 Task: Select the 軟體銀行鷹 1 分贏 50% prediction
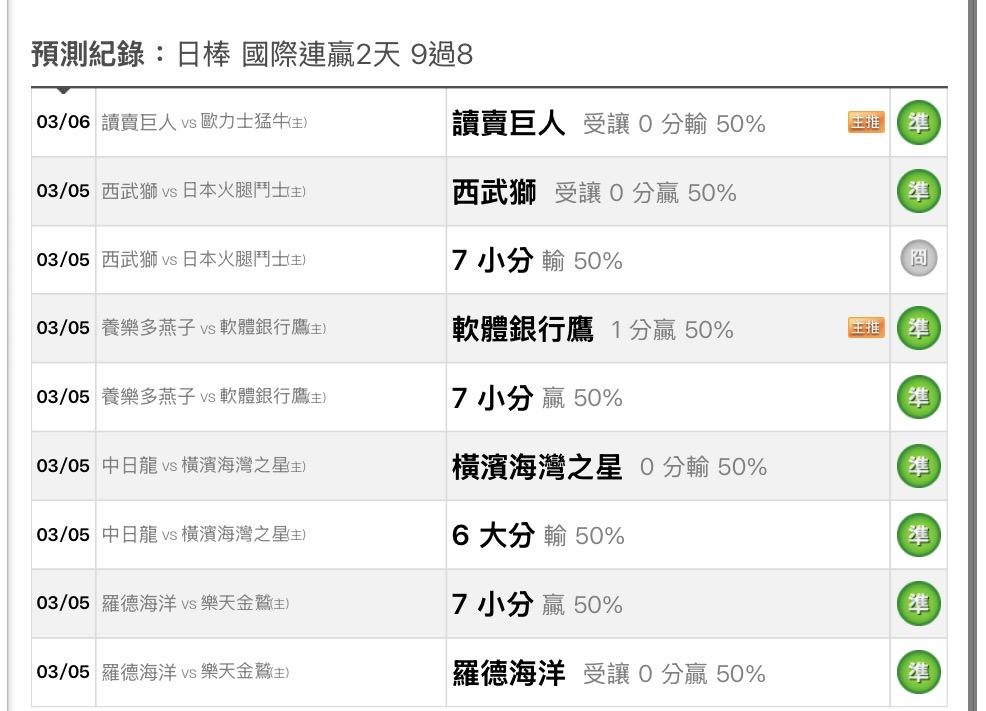[593, 329]
